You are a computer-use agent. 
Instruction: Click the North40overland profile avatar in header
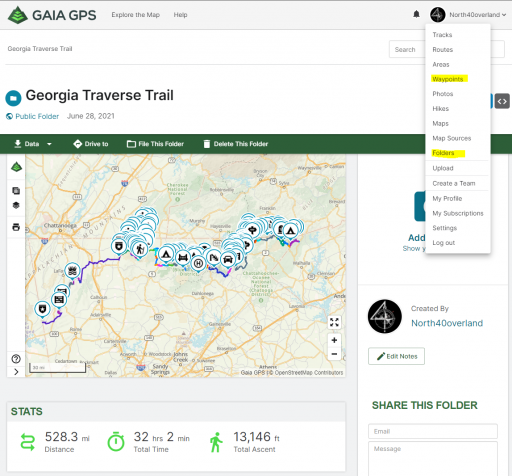pyautogui.click(x=438, y=15)
